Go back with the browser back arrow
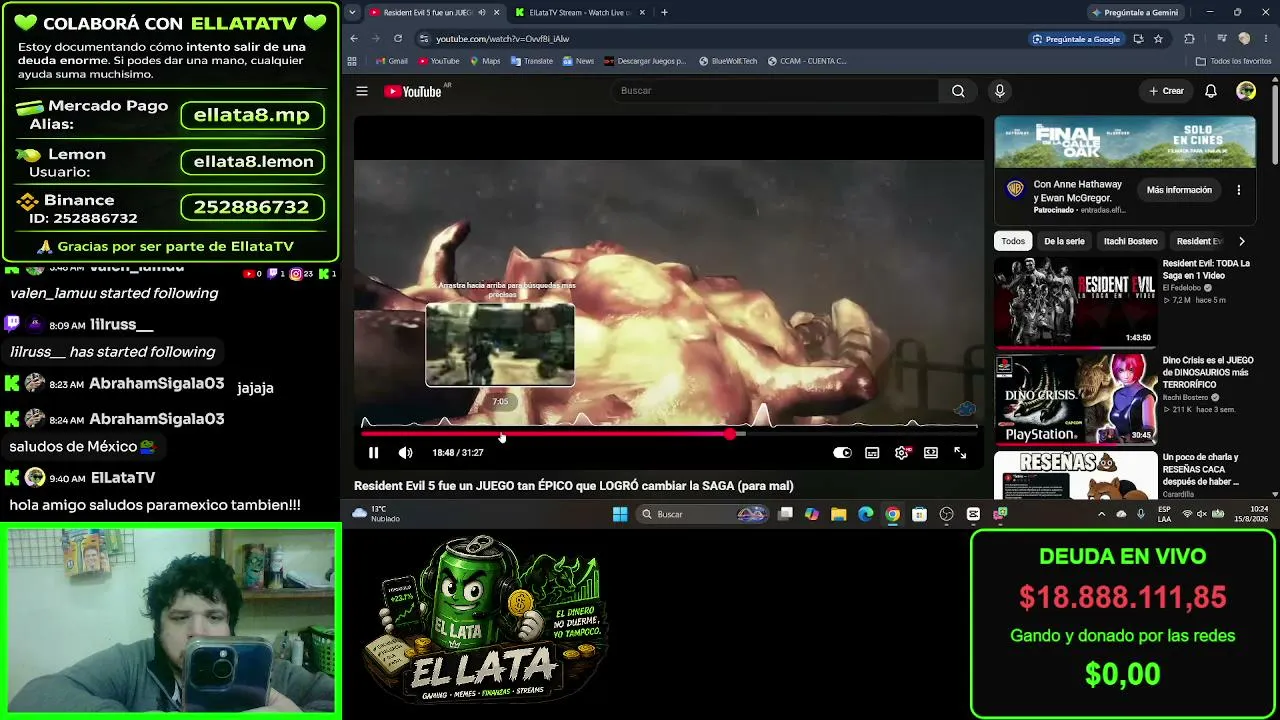This screenshot has width=1280, height=720. (354, 39)
